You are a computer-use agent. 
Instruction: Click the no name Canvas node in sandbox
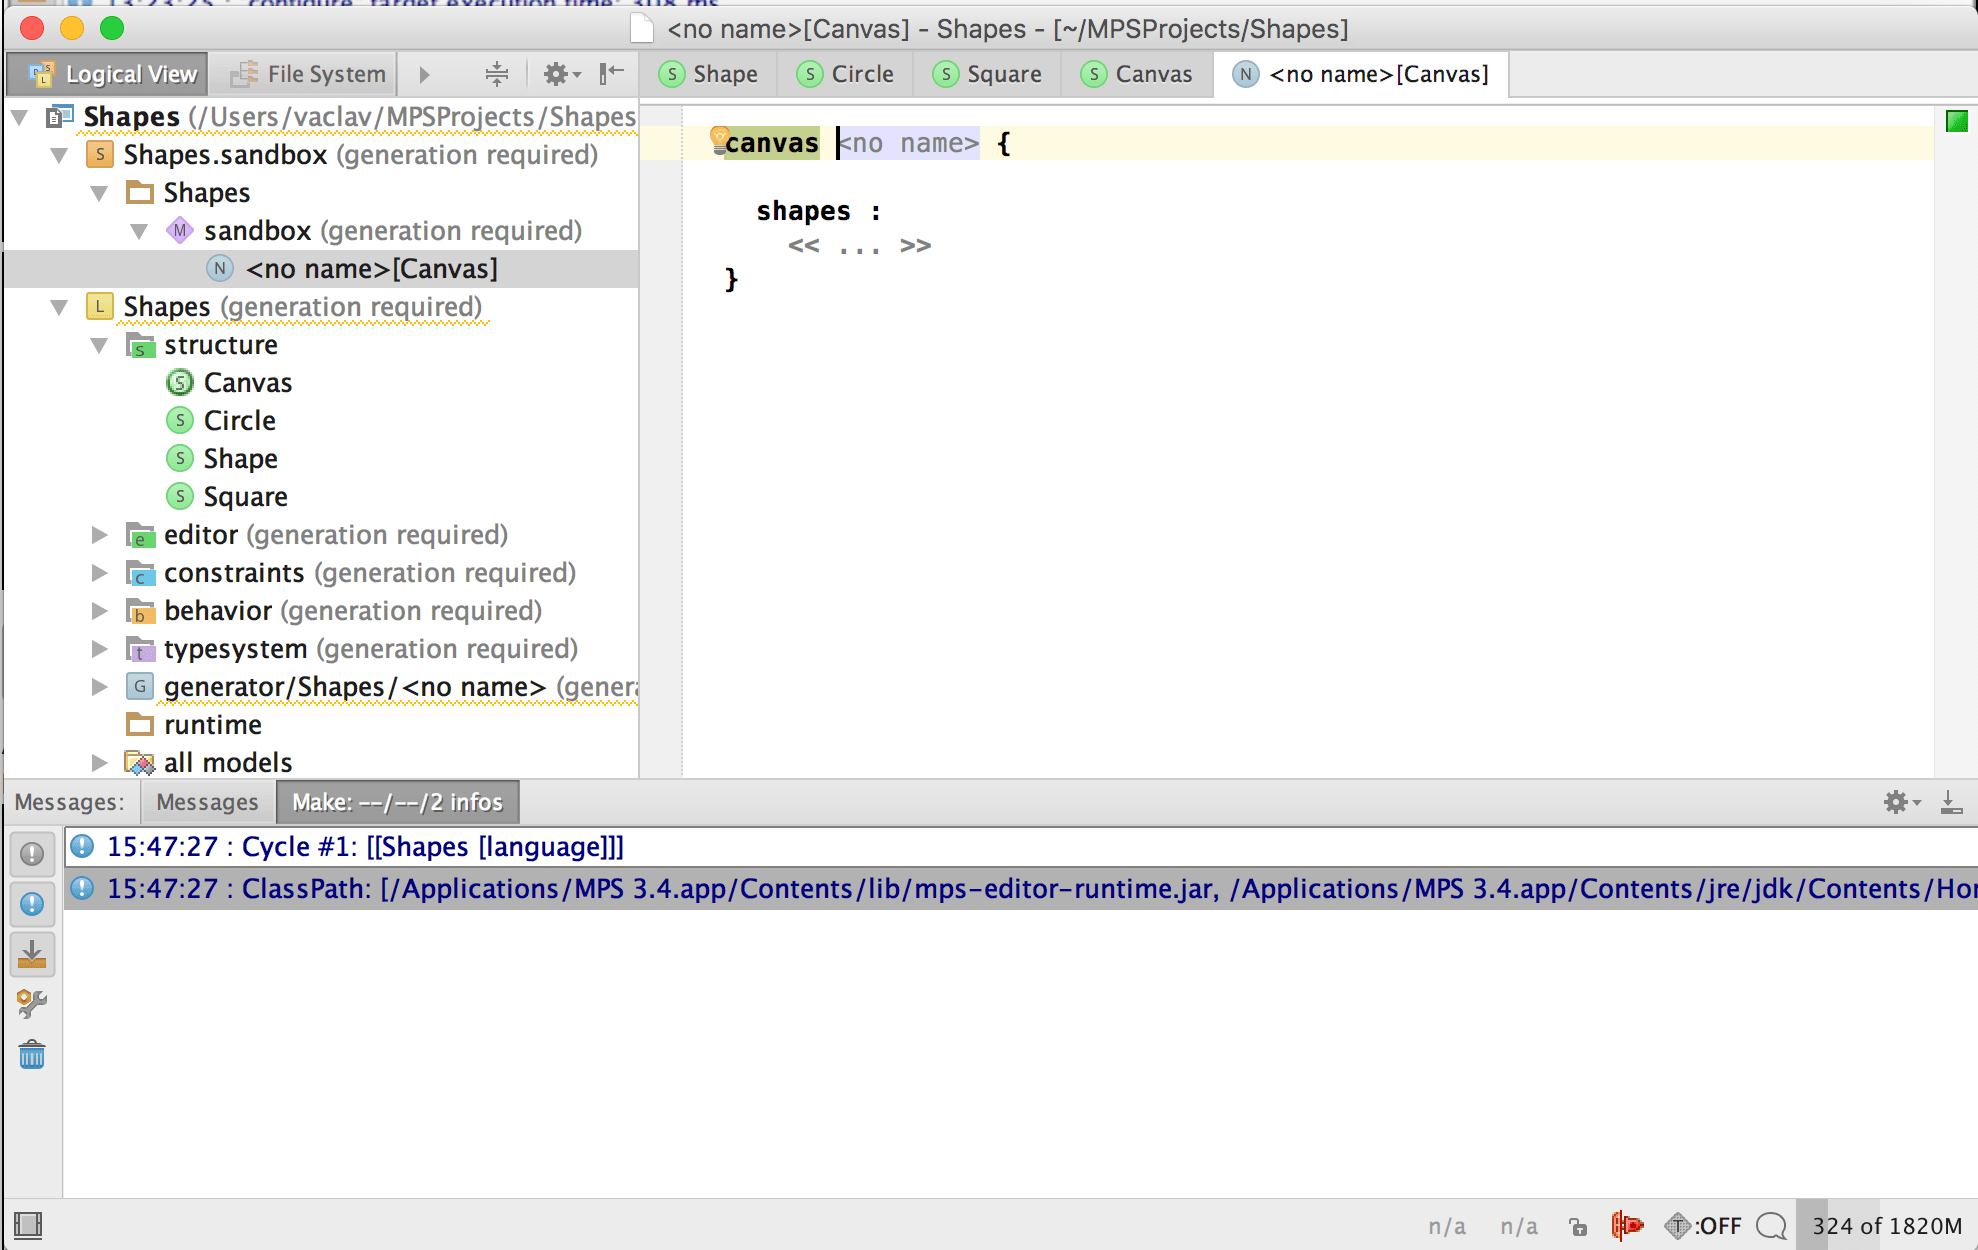point(373,268)
